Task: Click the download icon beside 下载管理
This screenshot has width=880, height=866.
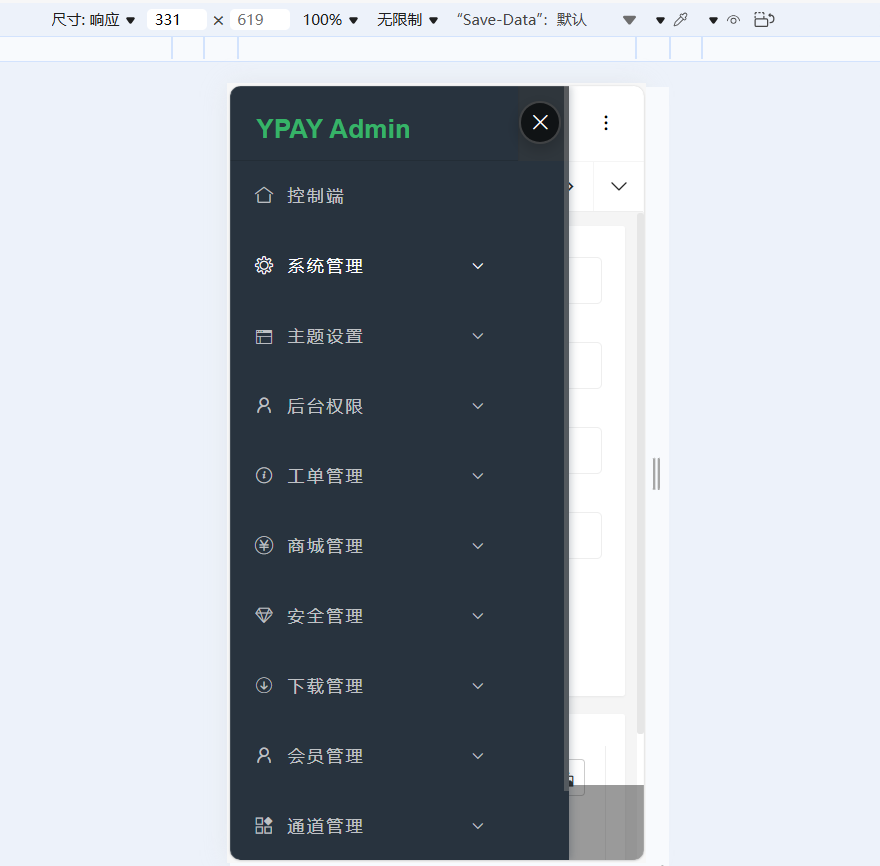Action: (263, 685)
